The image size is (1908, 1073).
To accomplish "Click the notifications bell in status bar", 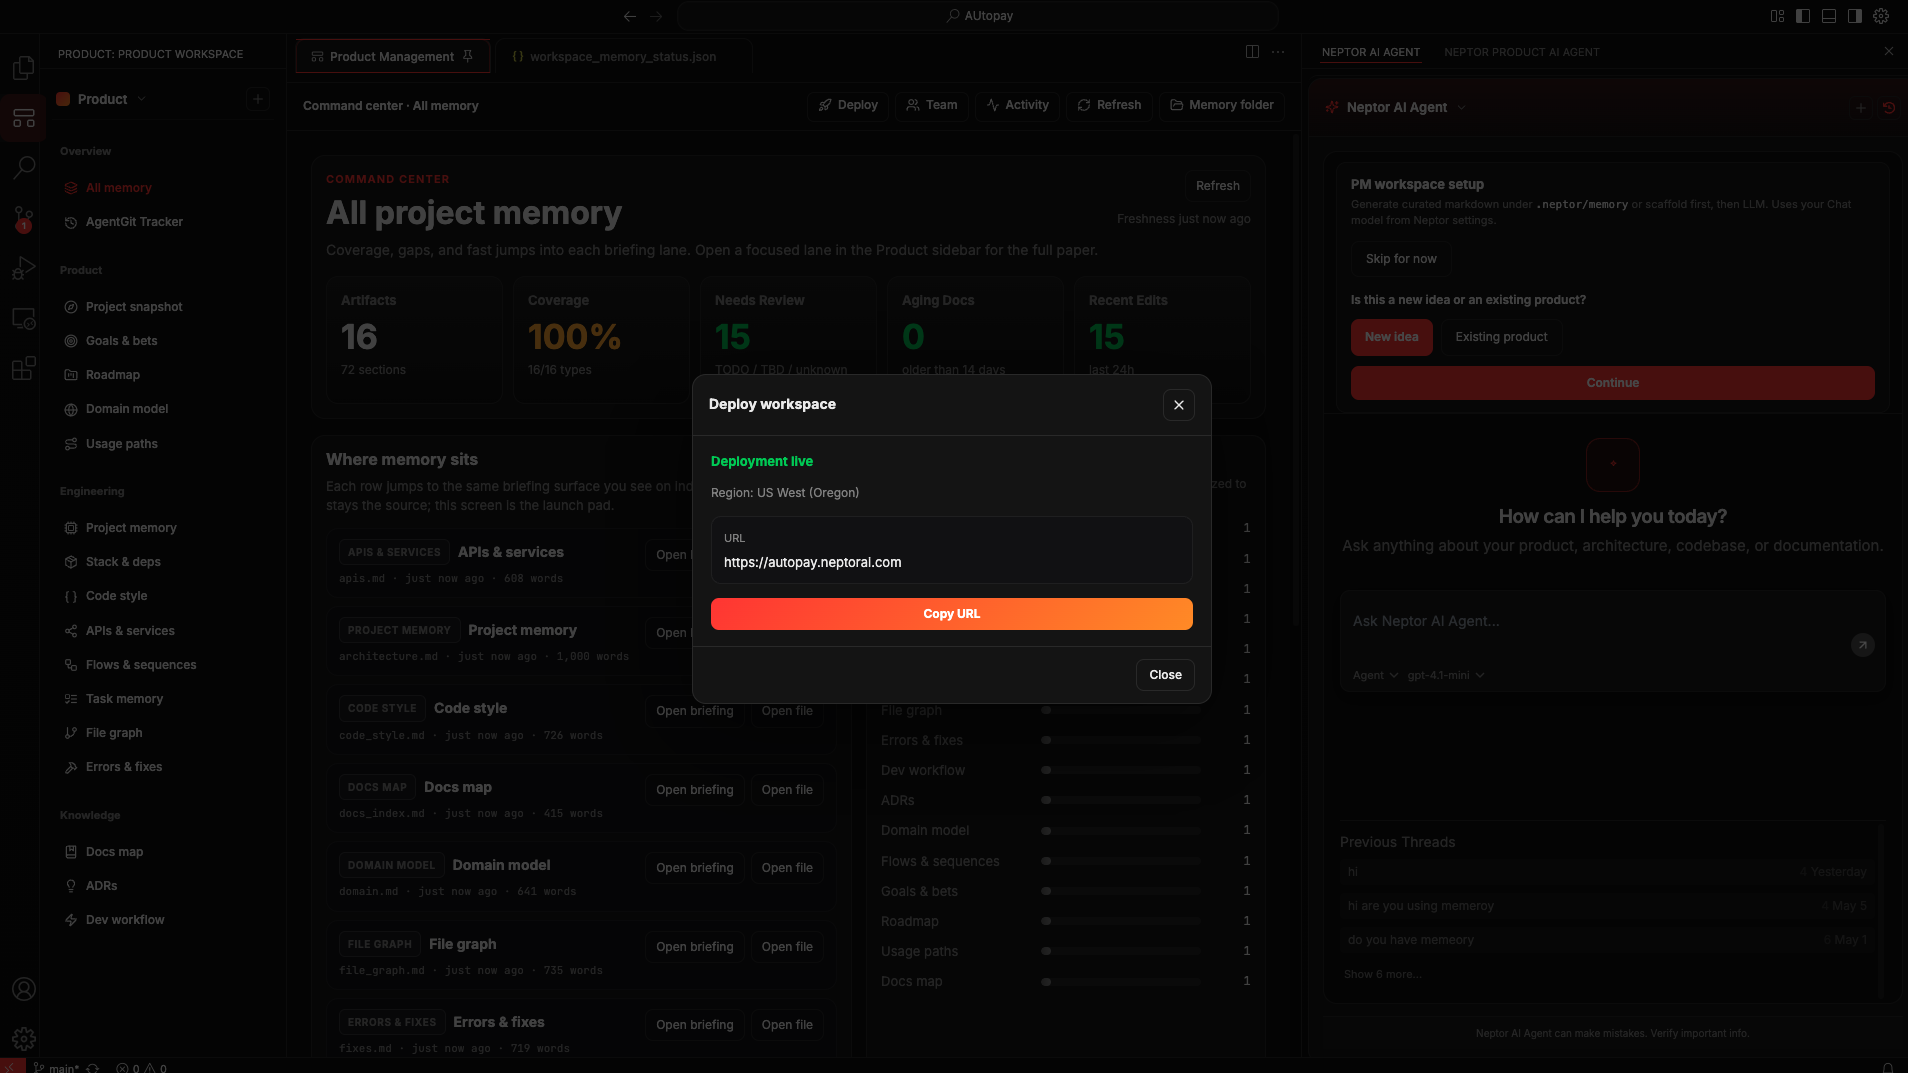I will [1888, 1067].
